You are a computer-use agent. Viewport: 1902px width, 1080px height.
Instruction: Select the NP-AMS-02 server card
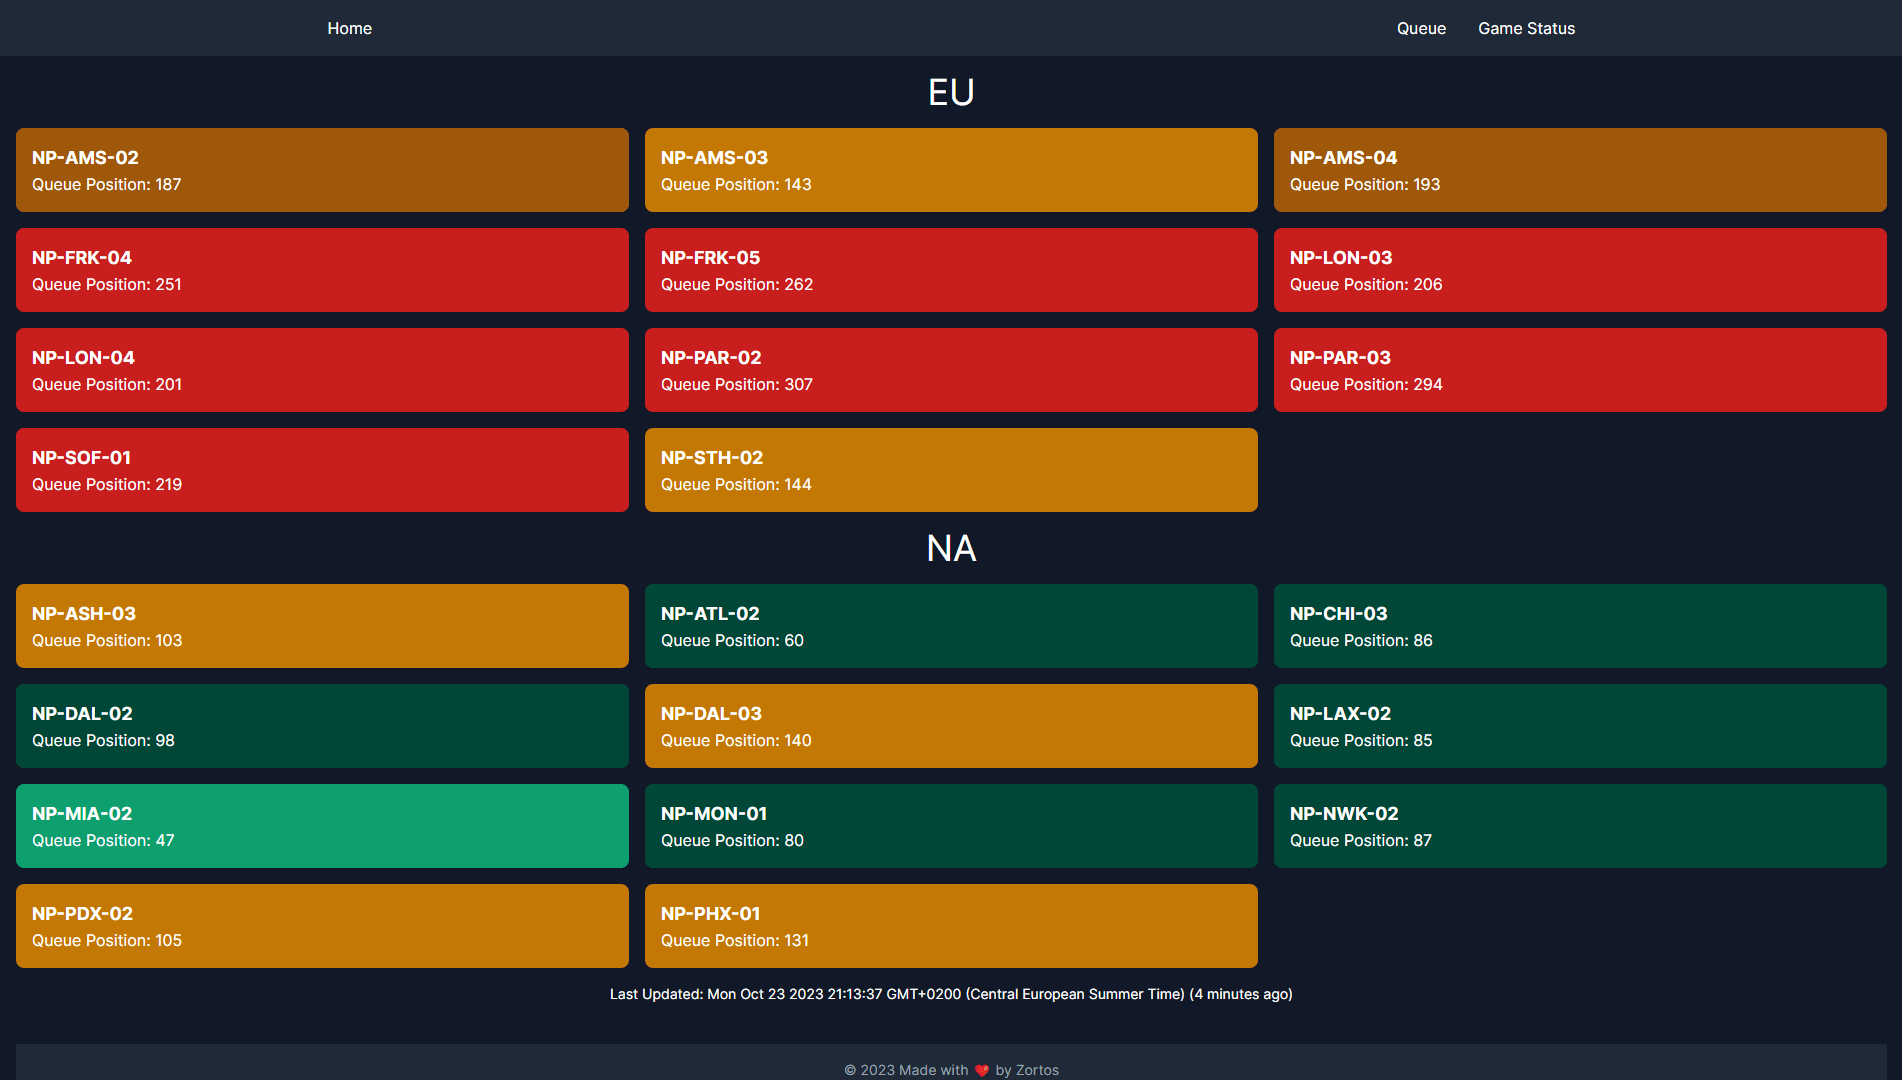tap(322, 170)
